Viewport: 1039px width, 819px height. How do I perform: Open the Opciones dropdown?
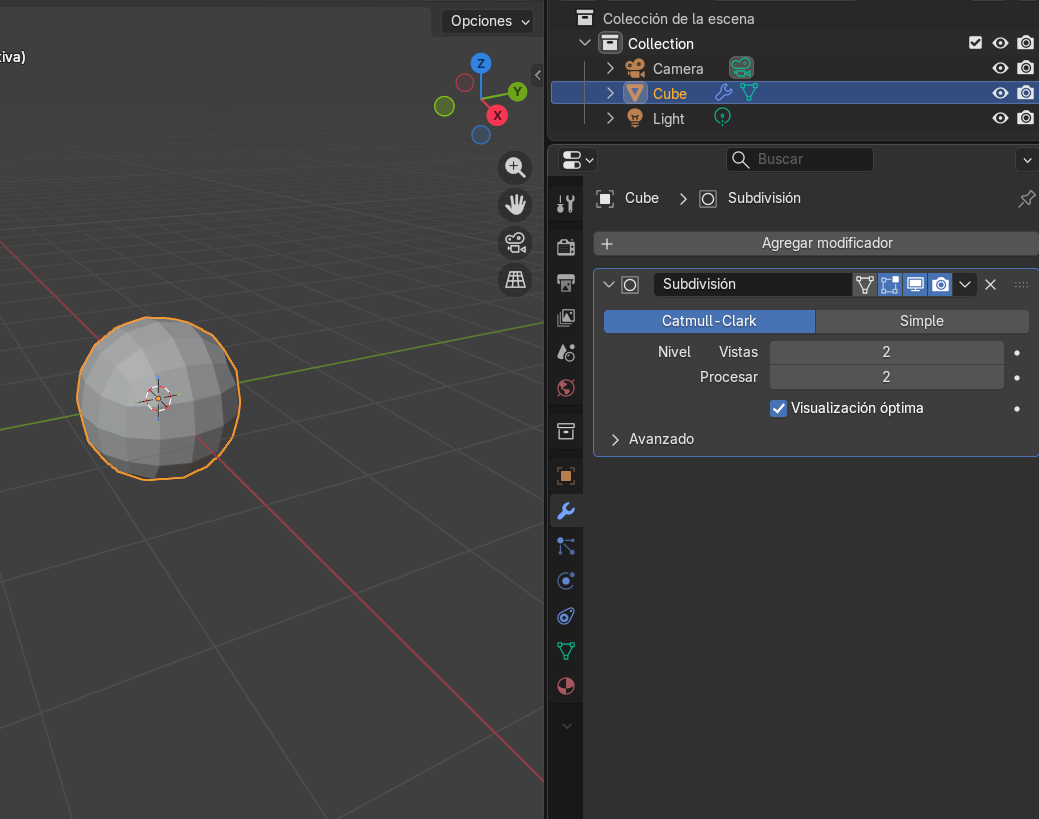click(489, 21)
